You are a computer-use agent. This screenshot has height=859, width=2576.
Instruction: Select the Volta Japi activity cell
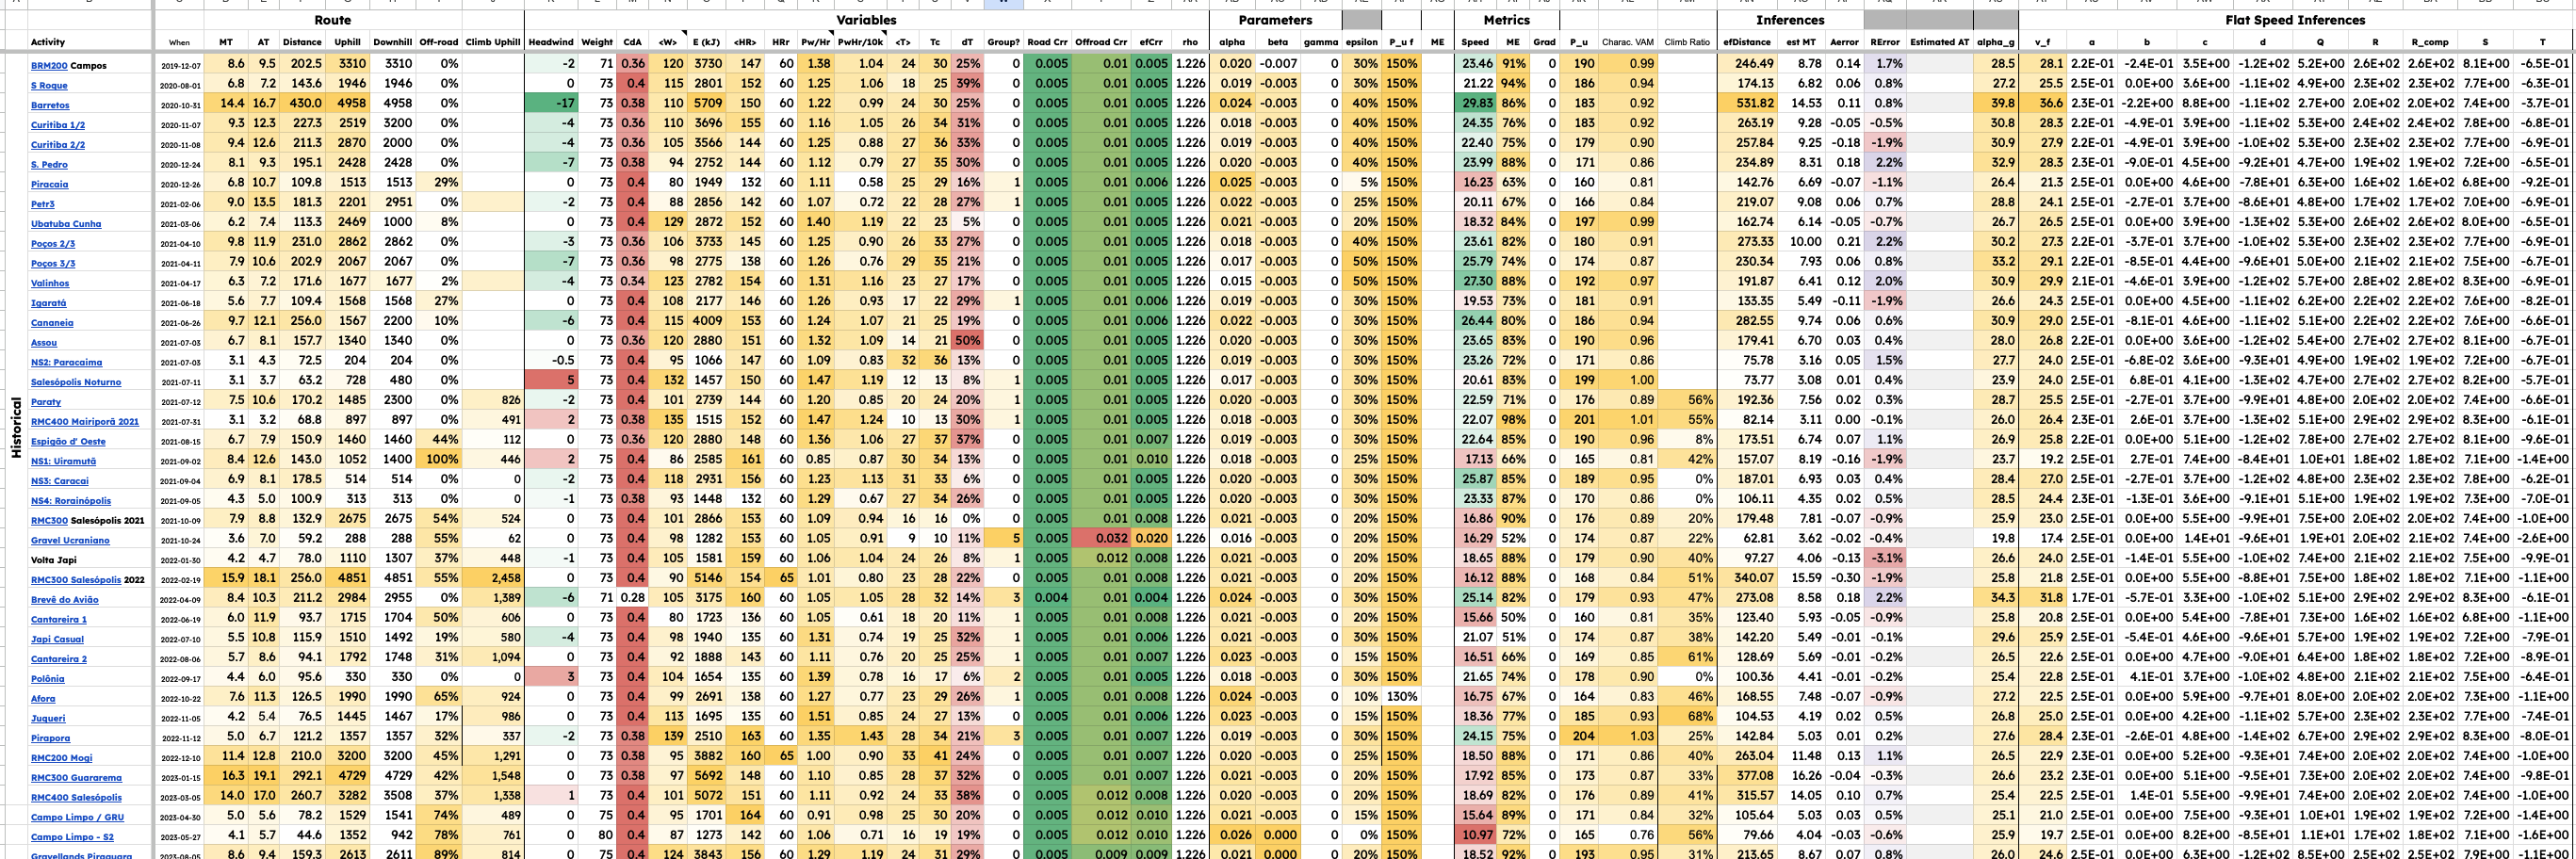tap(90, 560)
